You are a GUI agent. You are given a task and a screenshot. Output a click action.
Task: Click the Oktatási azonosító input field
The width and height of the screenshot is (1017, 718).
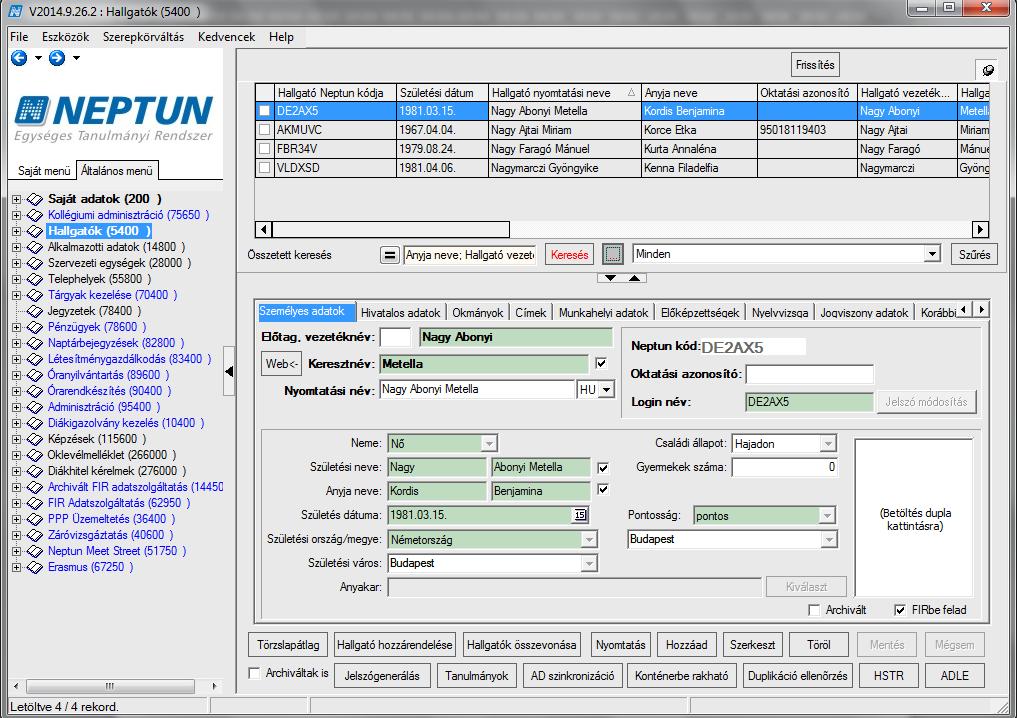click(809, 374)
